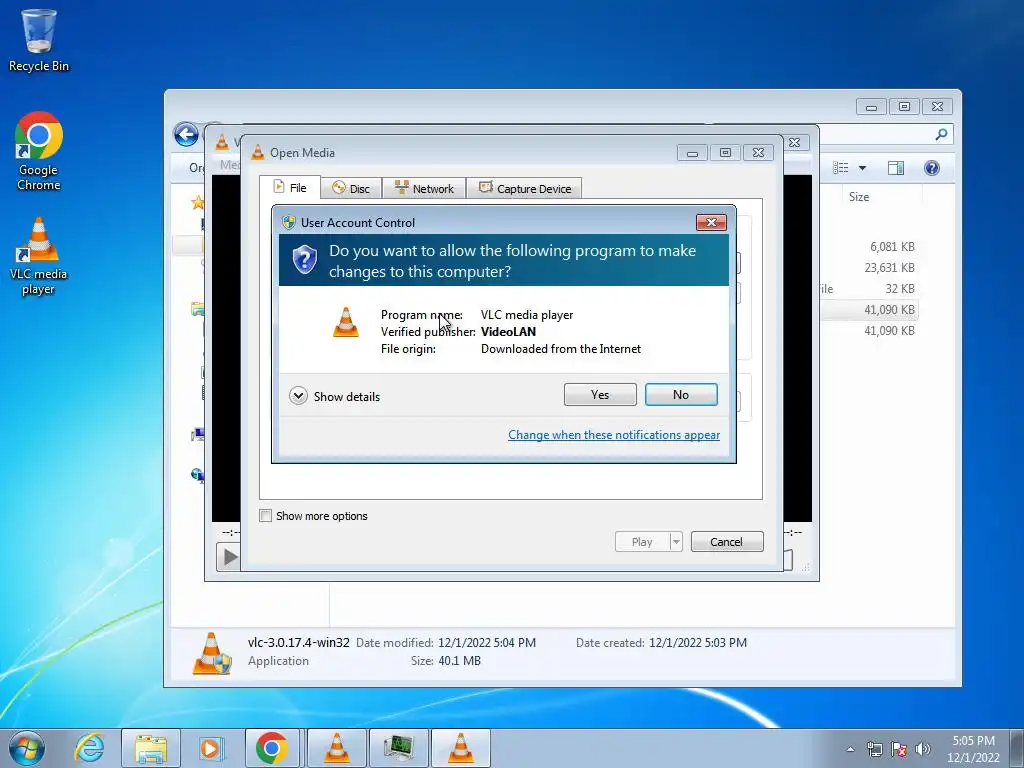
Task: Click Cancel in the Open Media dialog
Action: point(727,541)
